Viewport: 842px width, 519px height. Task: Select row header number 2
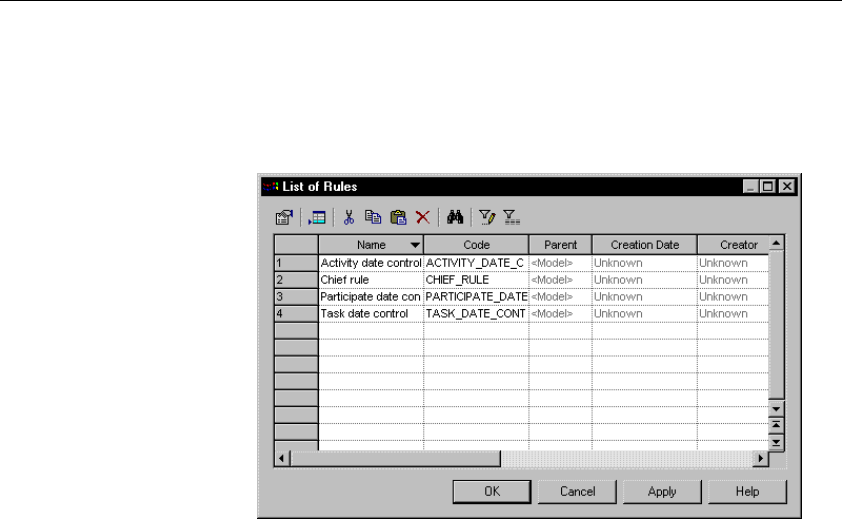(x=296, y=280)
